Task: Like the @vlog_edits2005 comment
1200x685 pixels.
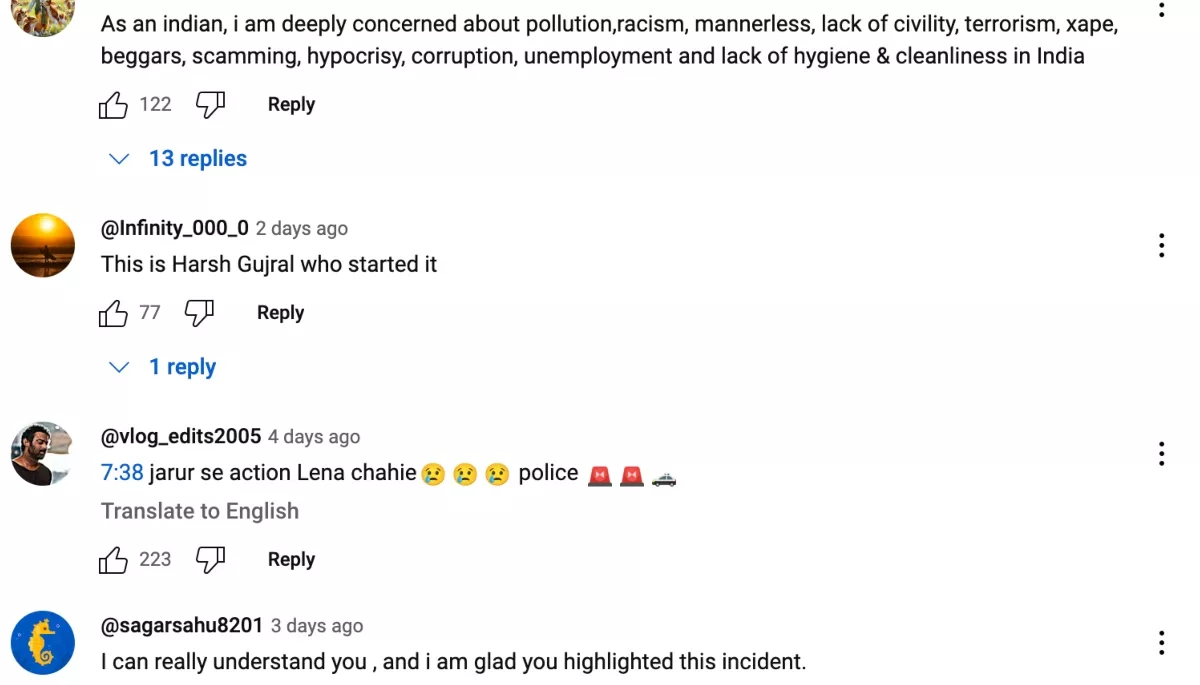Action: tap(113, 560)
